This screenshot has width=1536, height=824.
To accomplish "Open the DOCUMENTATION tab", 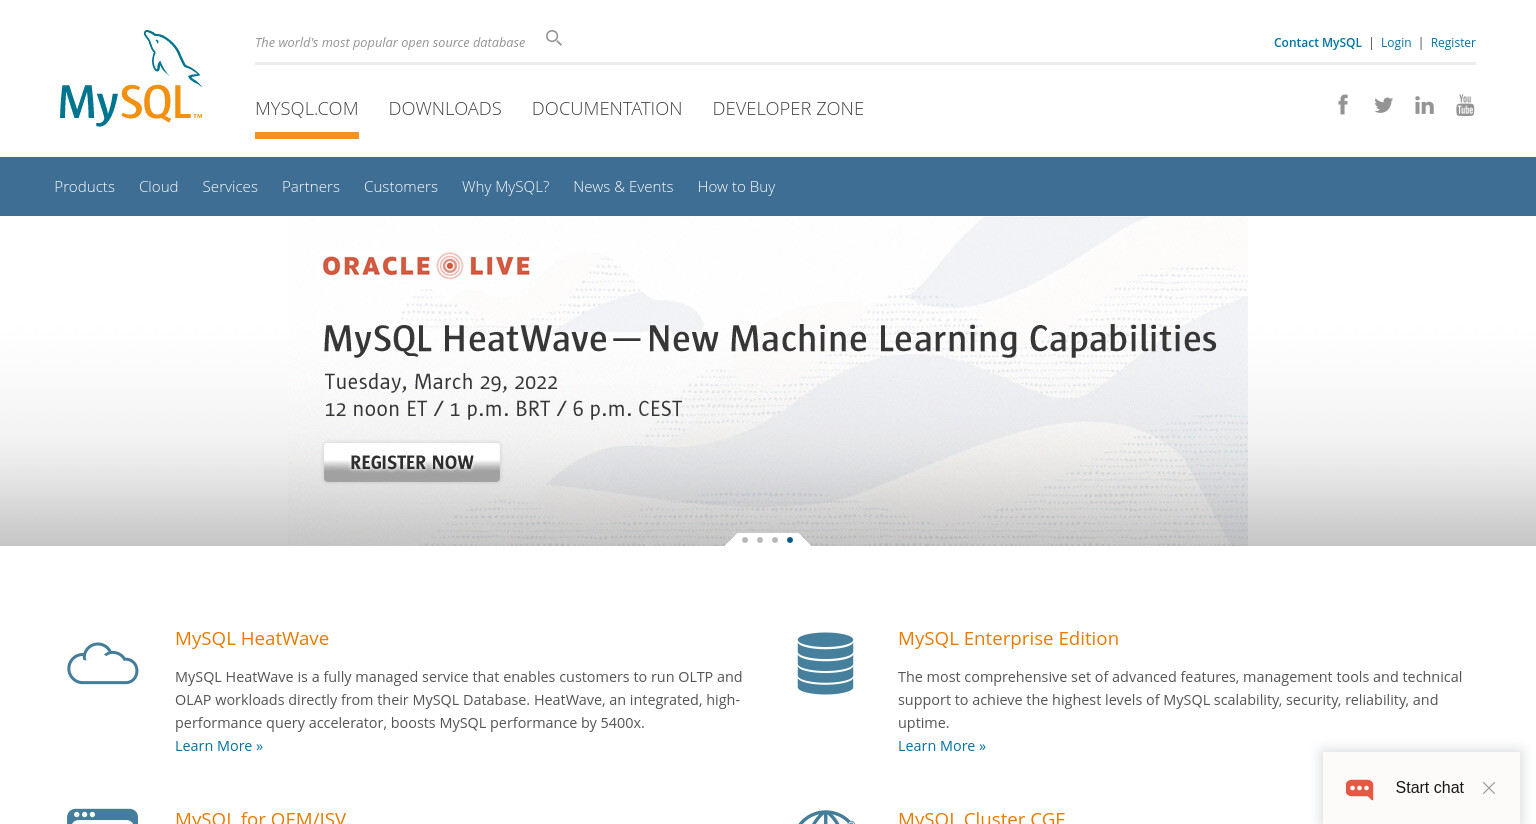I will coord(607,108).
